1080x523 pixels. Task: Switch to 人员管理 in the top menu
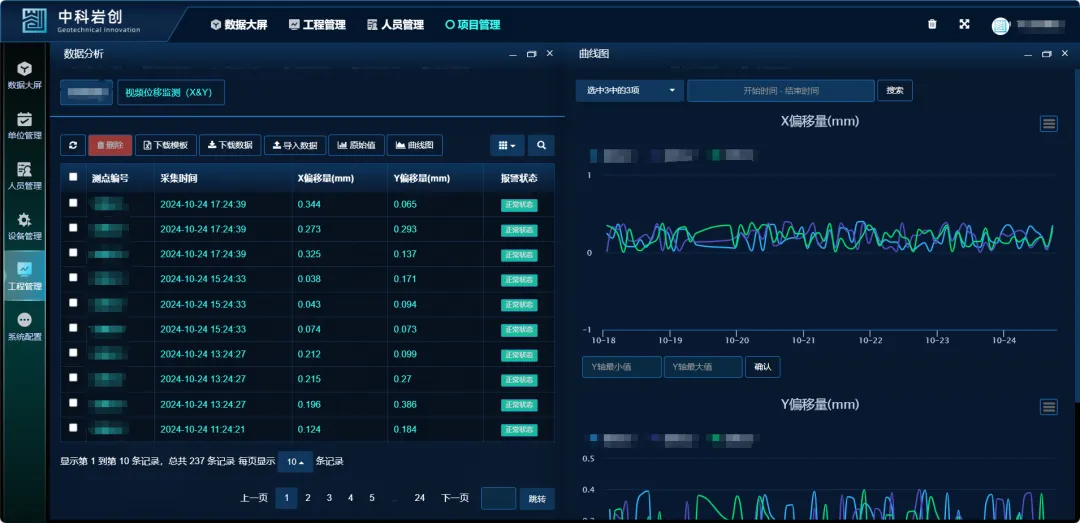click(395, 25)
